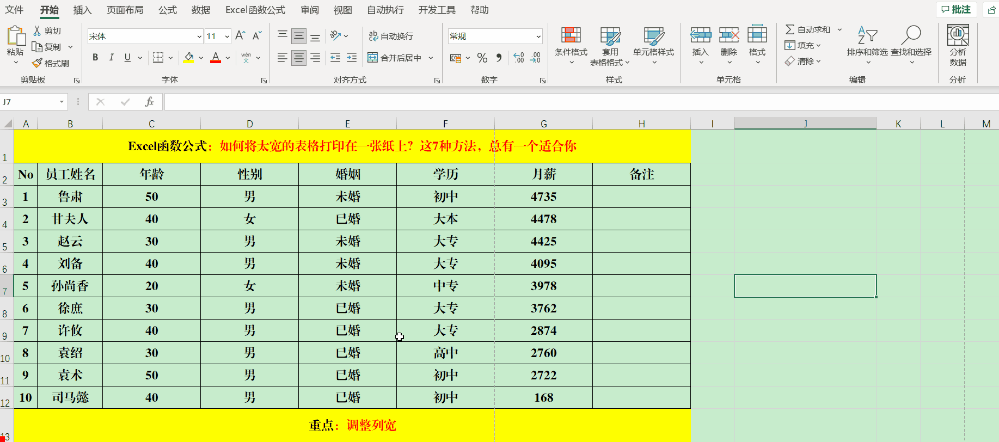Click Merge and Center (合并后居中) button
This screenshot has width=999, height=442.
point(400,58)
